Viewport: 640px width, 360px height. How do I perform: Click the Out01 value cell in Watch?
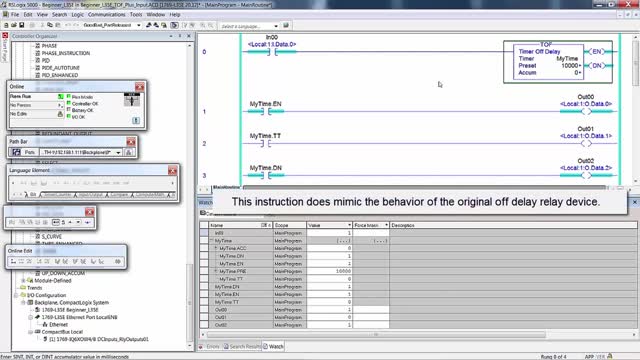[x=329, y=318]
